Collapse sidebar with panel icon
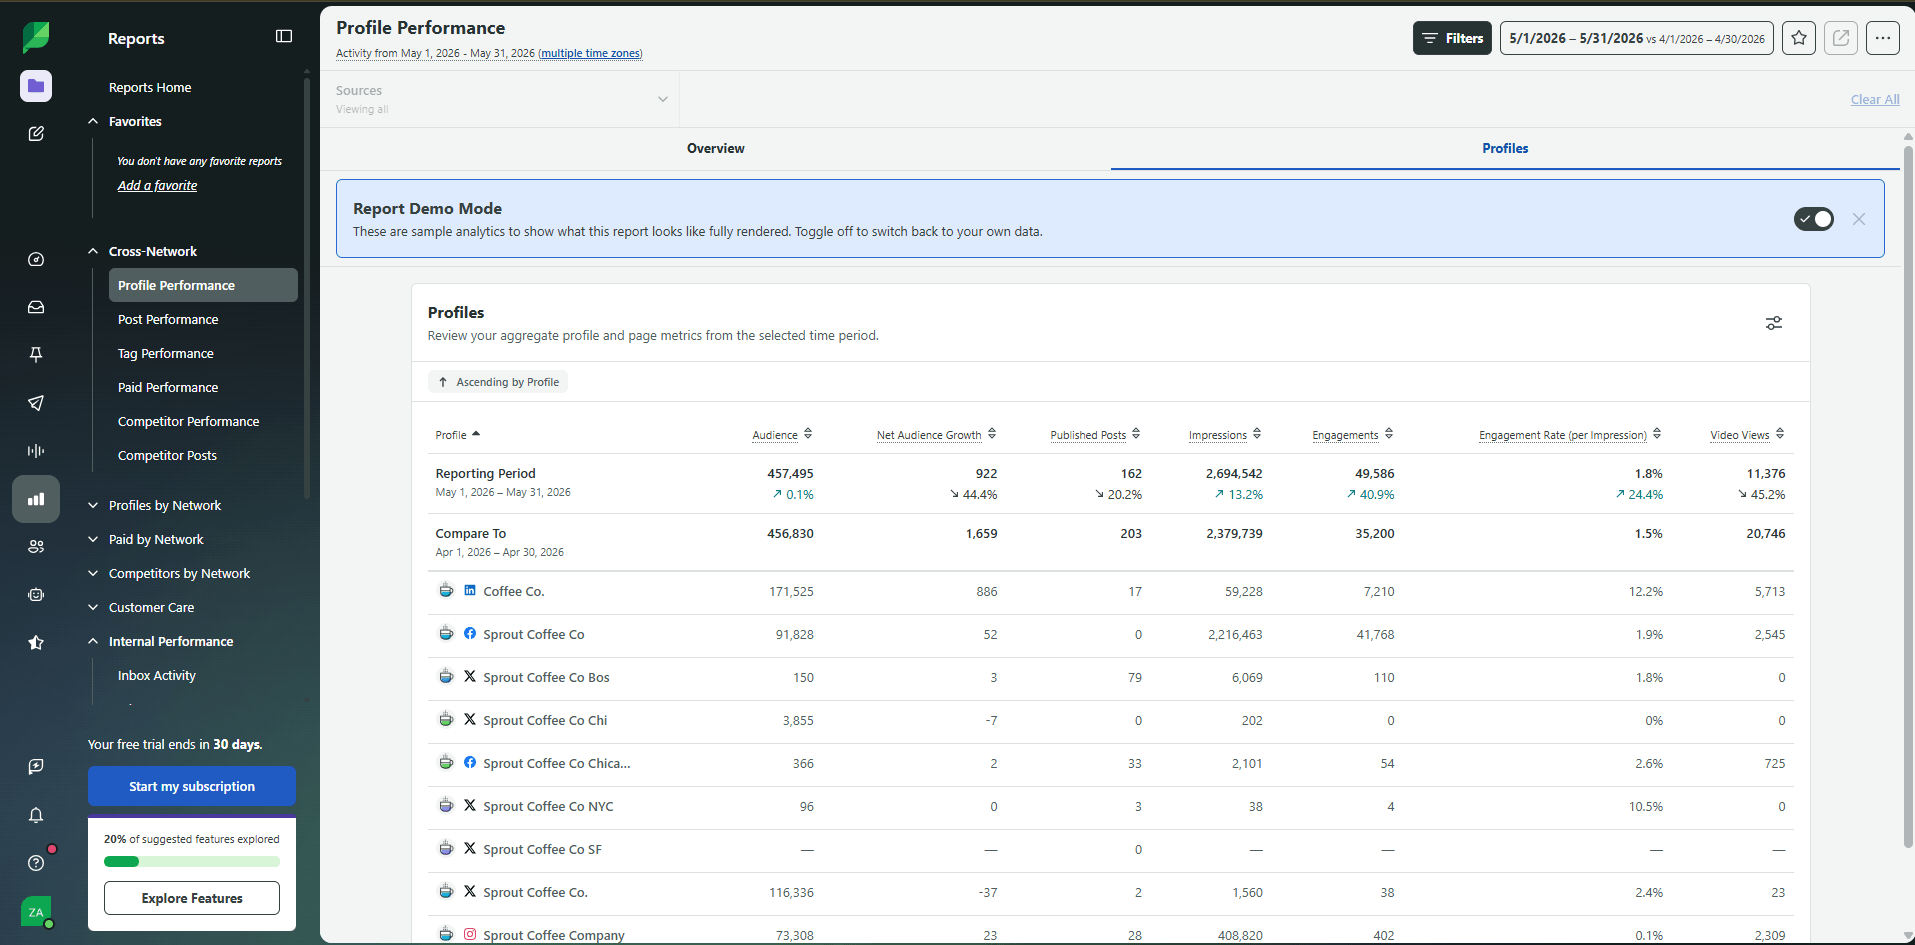 tap(284, 37)
